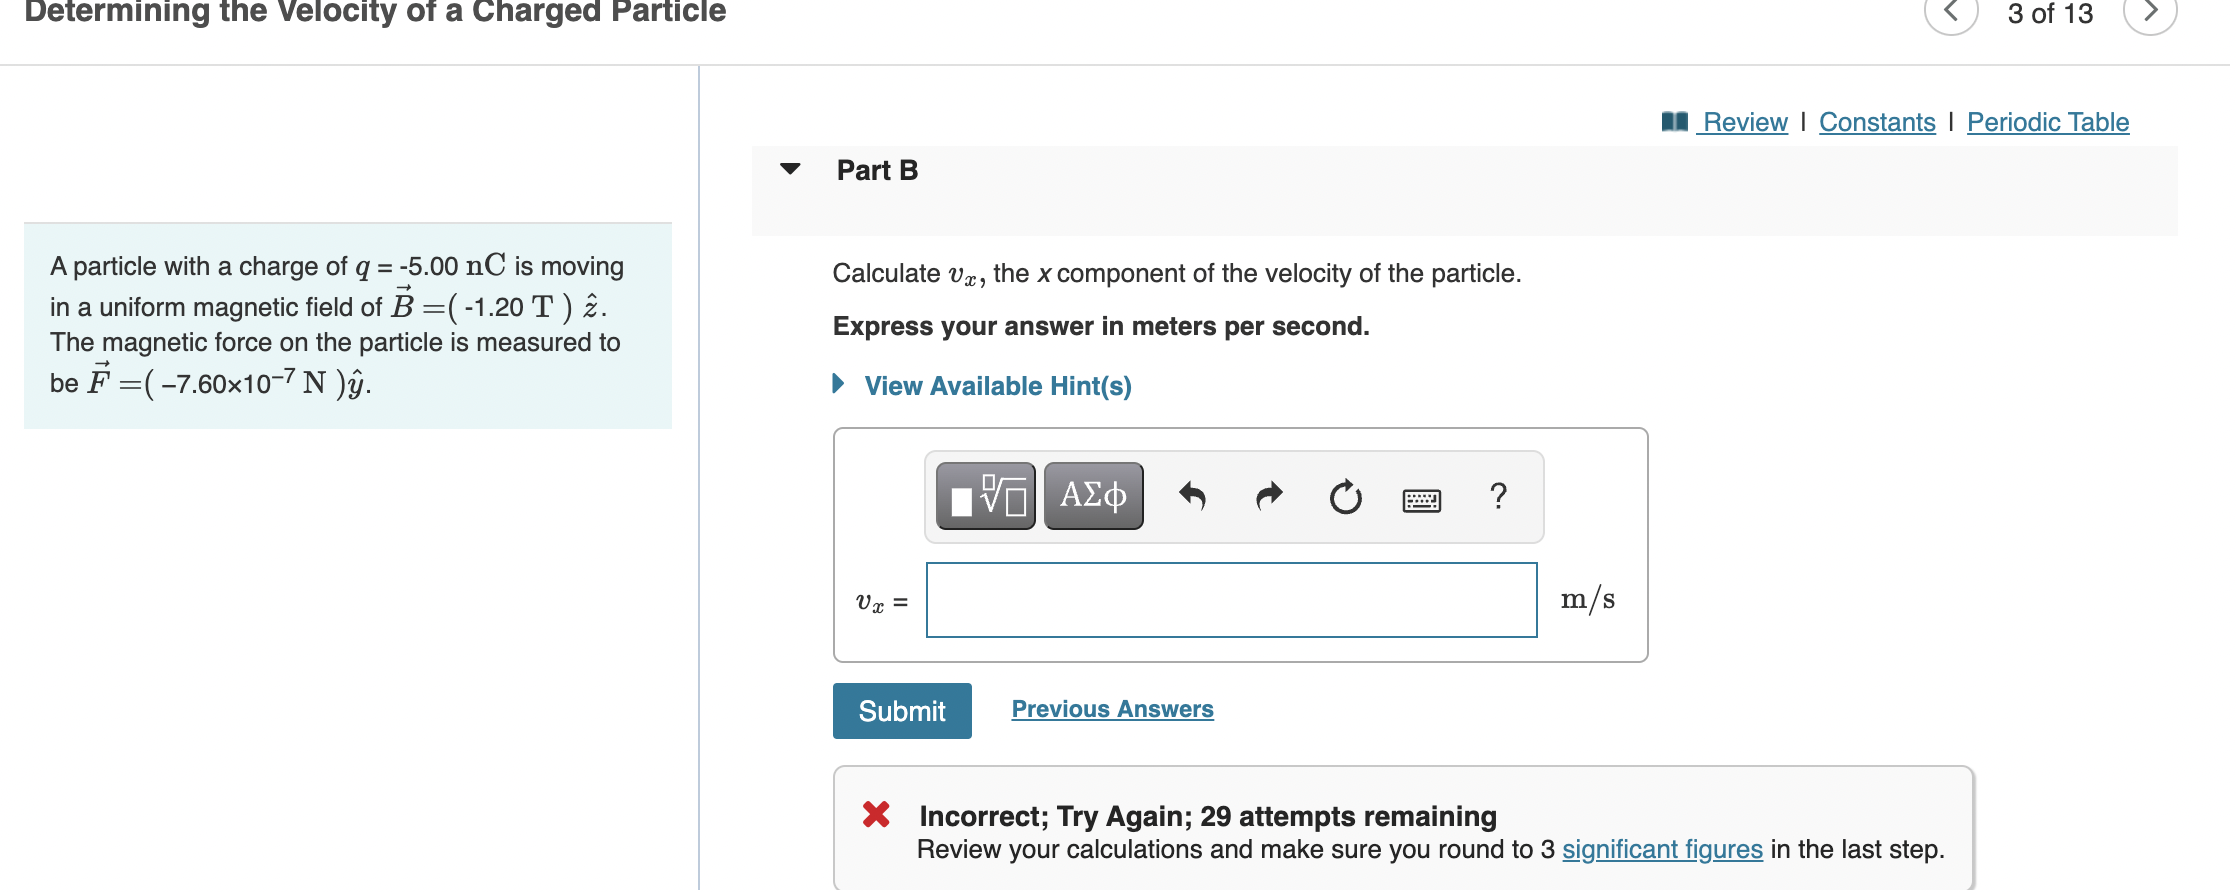Select the vx answer input field
Screen dimensions: 2236x892
1230,600
